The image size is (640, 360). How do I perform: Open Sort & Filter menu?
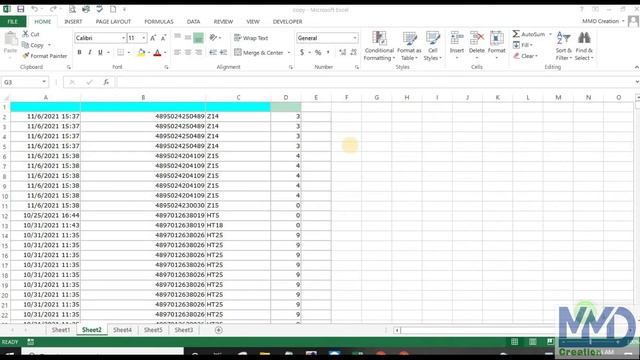pos(563,46)
